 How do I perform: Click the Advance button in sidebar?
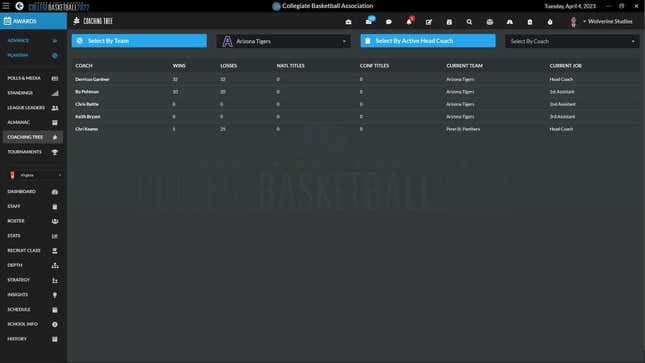click(32, 41)
